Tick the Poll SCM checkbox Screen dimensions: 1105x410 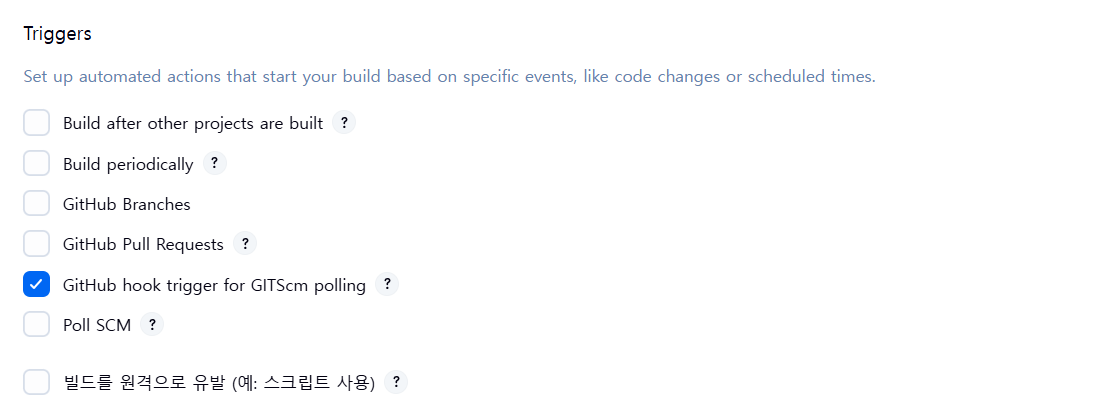click(37, 324)
